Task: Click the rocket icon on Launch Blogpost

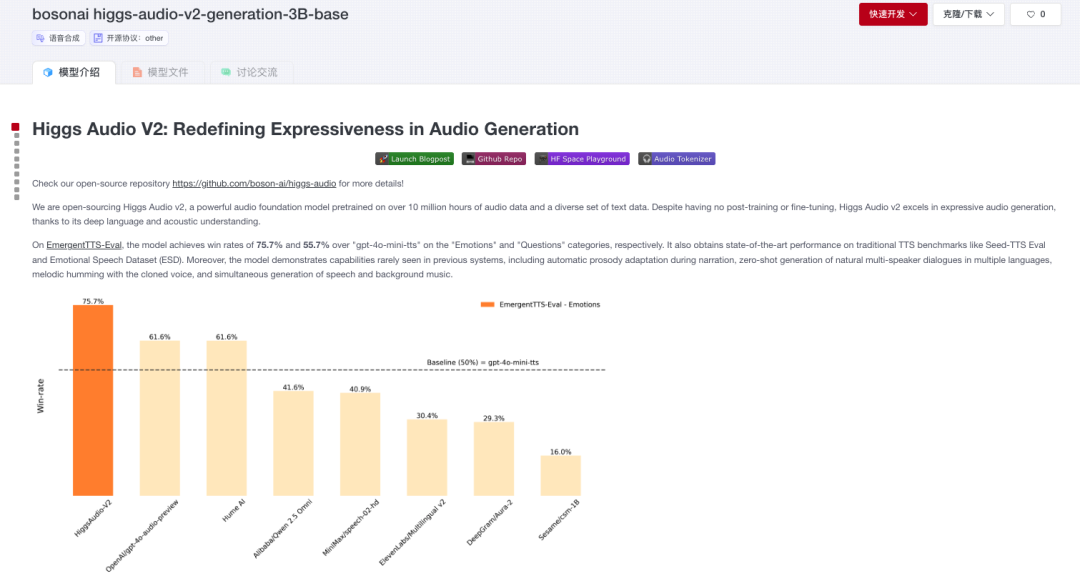Action: tap(383, 159)
